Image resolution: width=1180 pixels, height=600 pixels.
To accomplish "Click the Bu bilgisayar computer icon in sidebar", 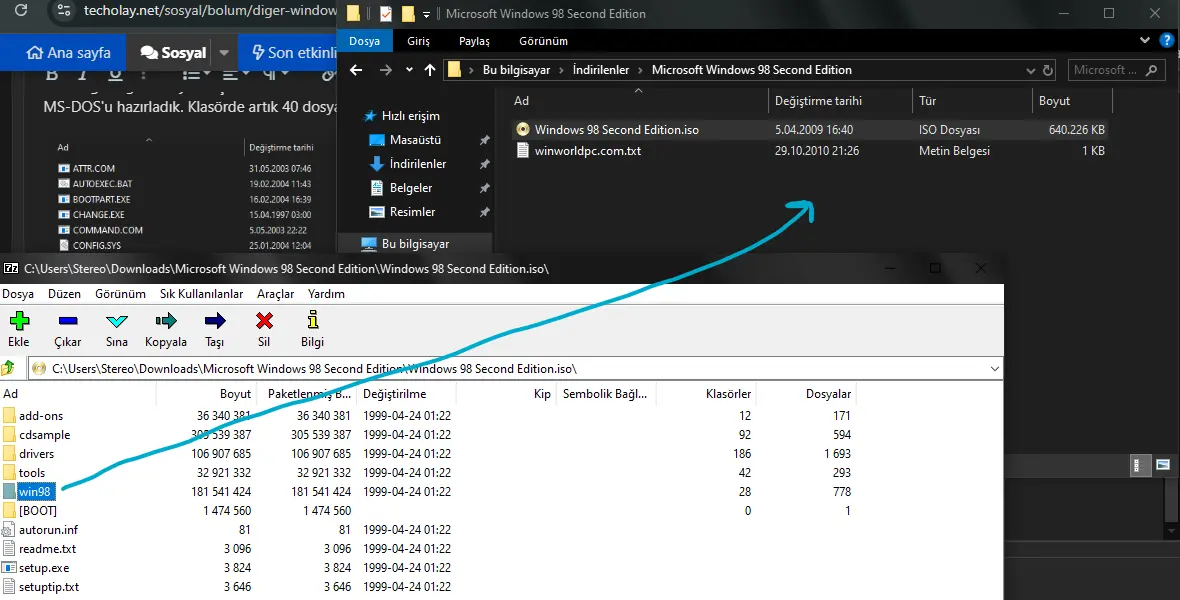I will click(x=369, y=244).
